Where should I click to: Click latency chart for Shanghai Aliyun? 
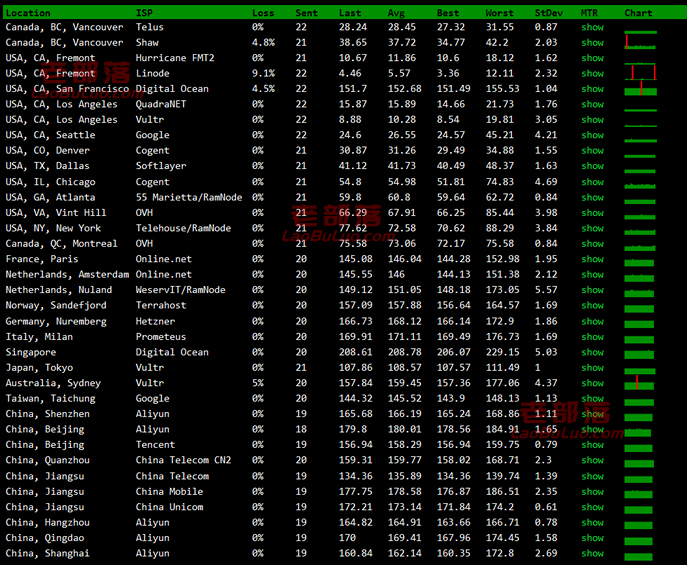[638, 556]
